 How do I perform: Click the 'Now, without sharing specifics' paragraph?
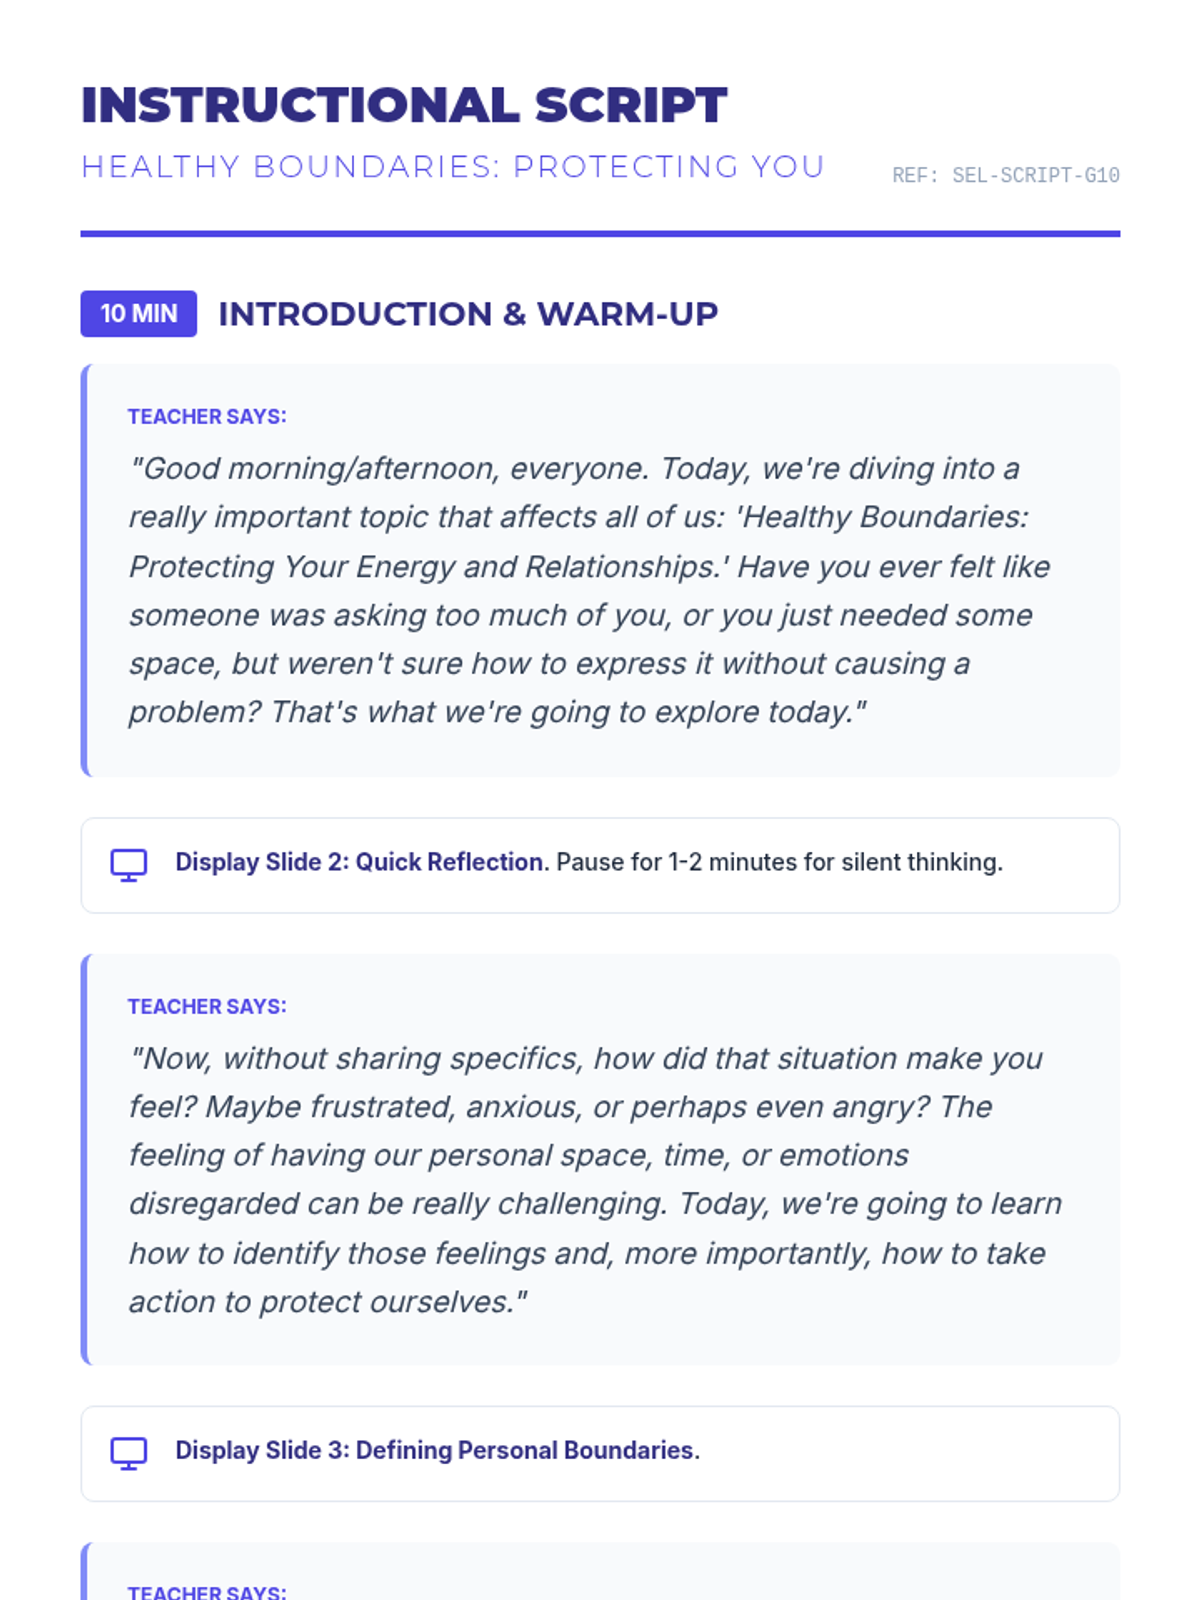(x=596, y=1180)
